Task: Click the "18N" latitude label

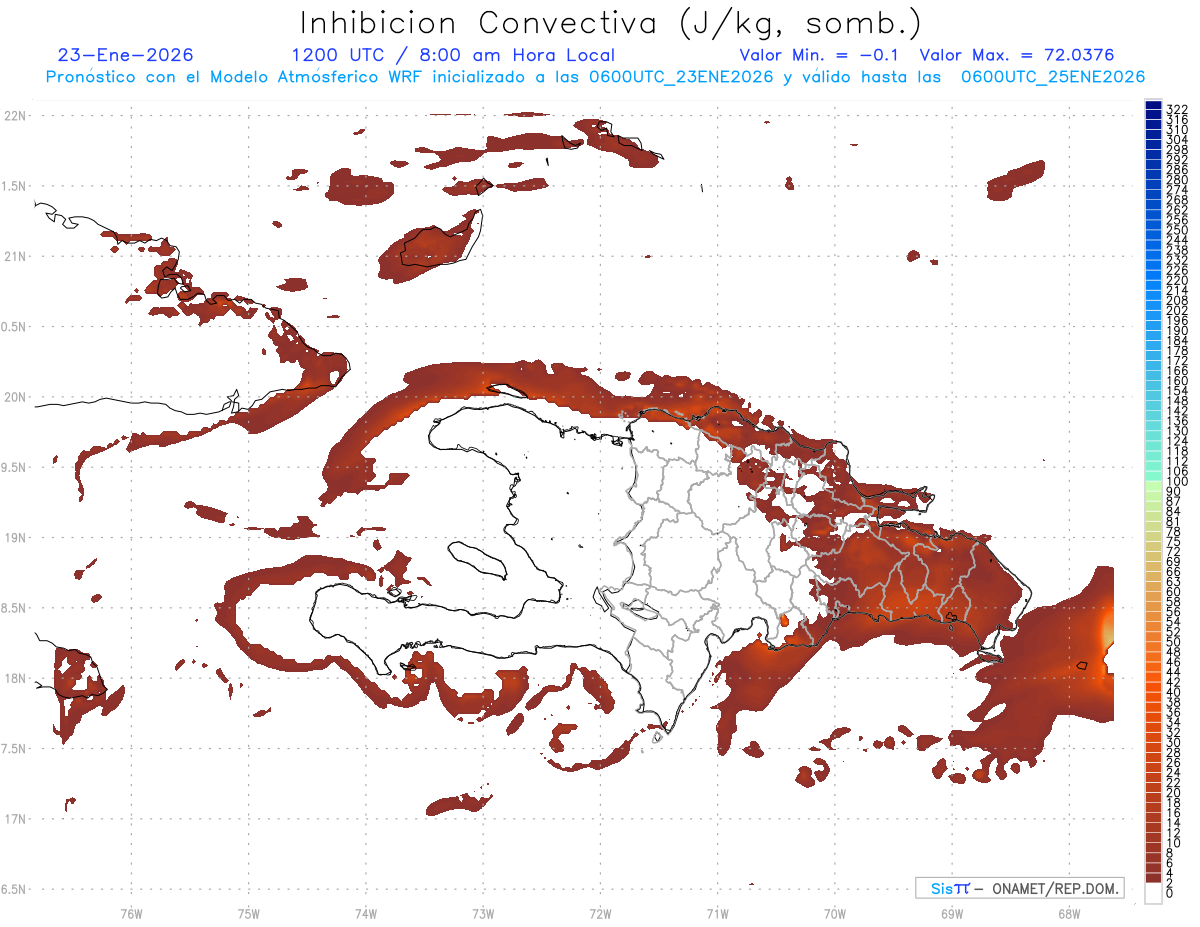Action: click(x=14, y=678)
